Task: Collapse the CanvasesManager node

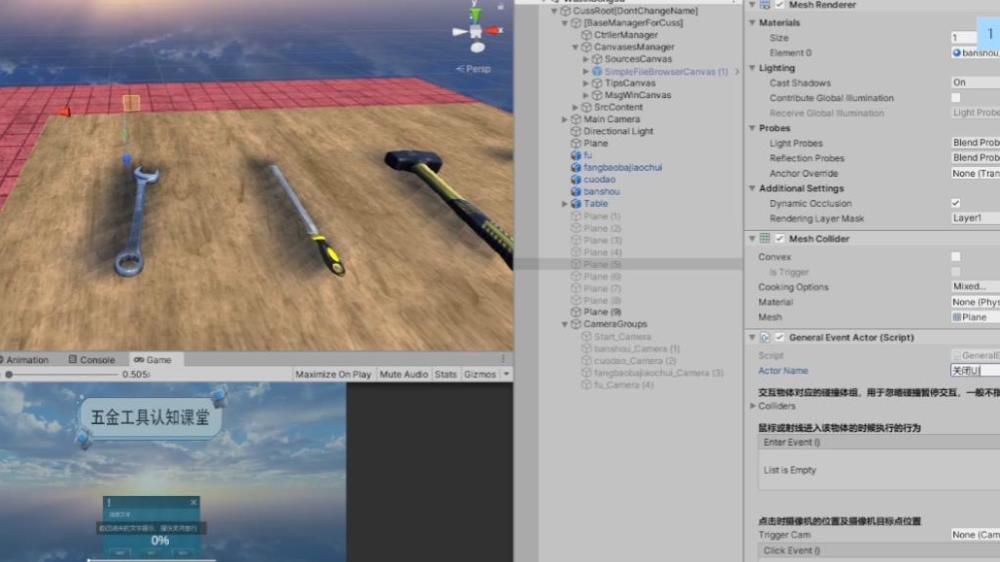Action: click(x=575, y=47)
